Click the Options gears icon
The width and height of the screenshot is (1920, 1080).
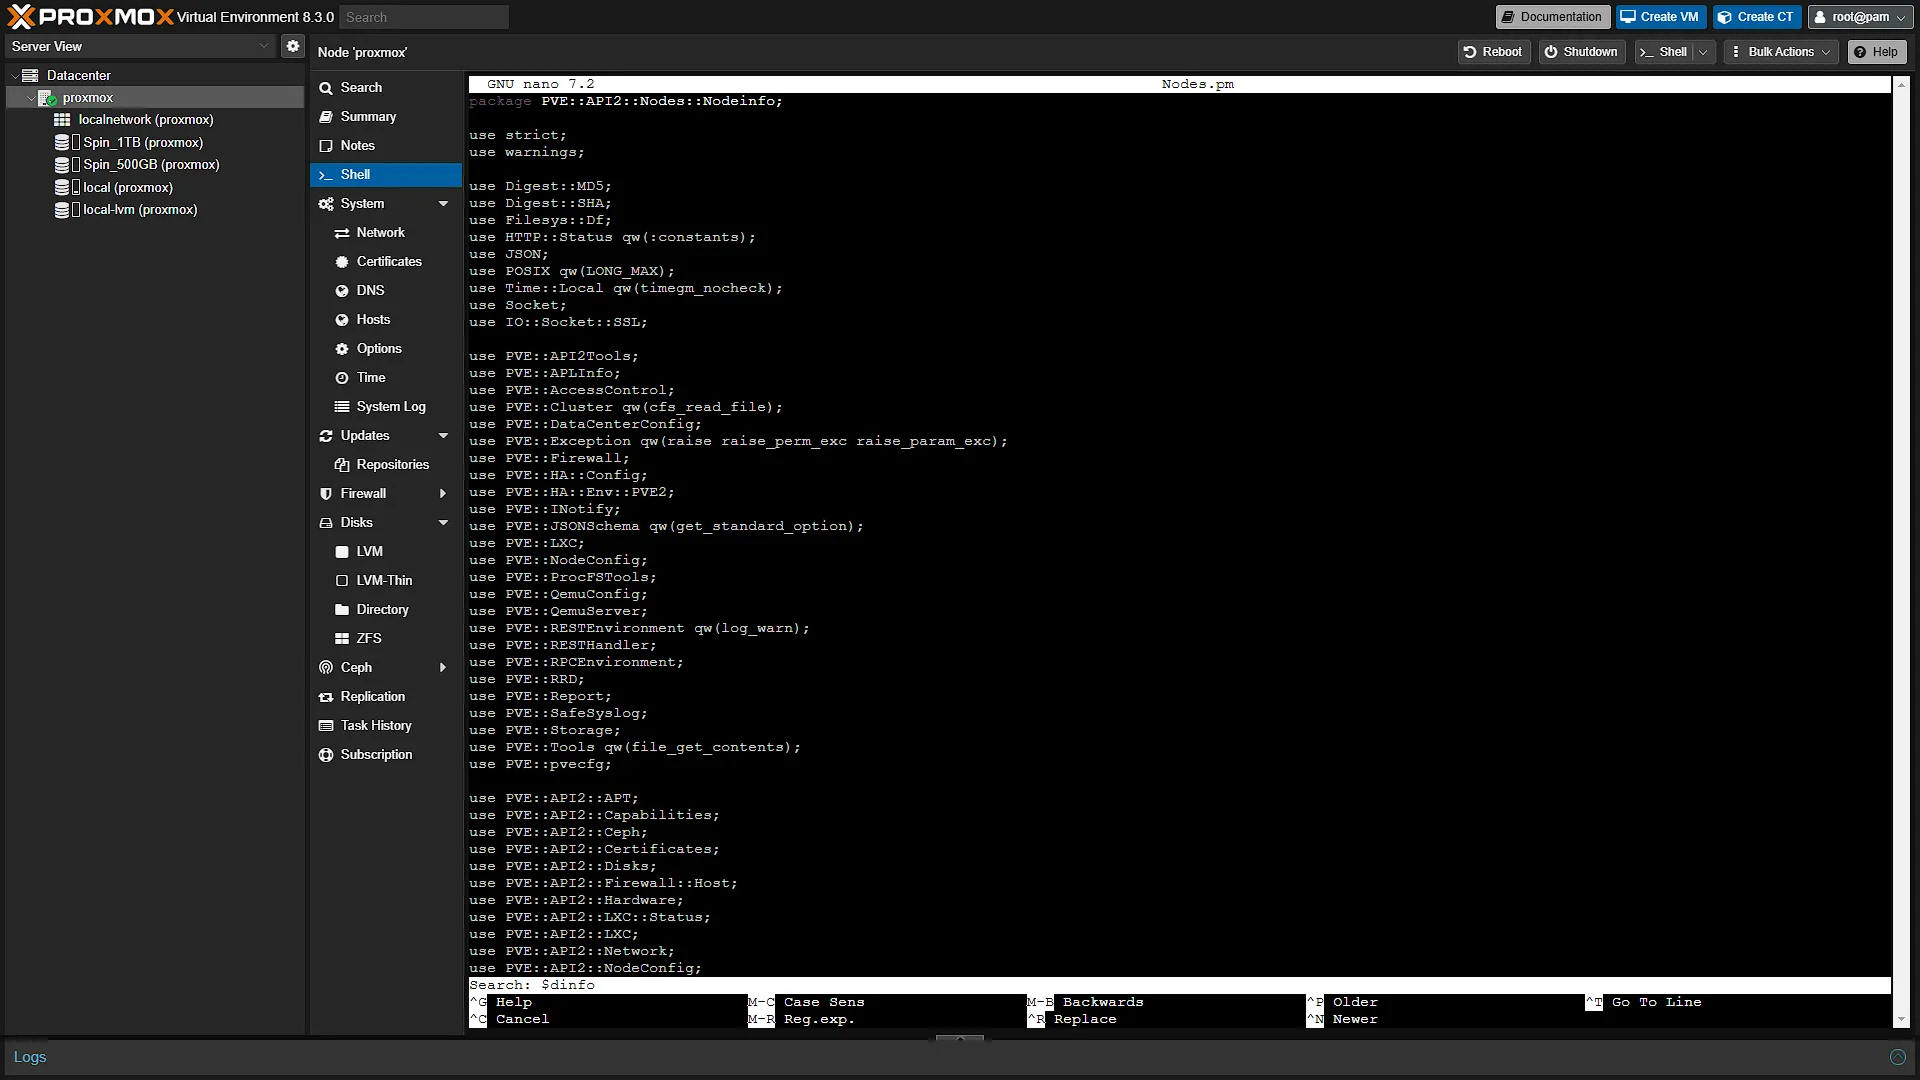tap(342, 349)
